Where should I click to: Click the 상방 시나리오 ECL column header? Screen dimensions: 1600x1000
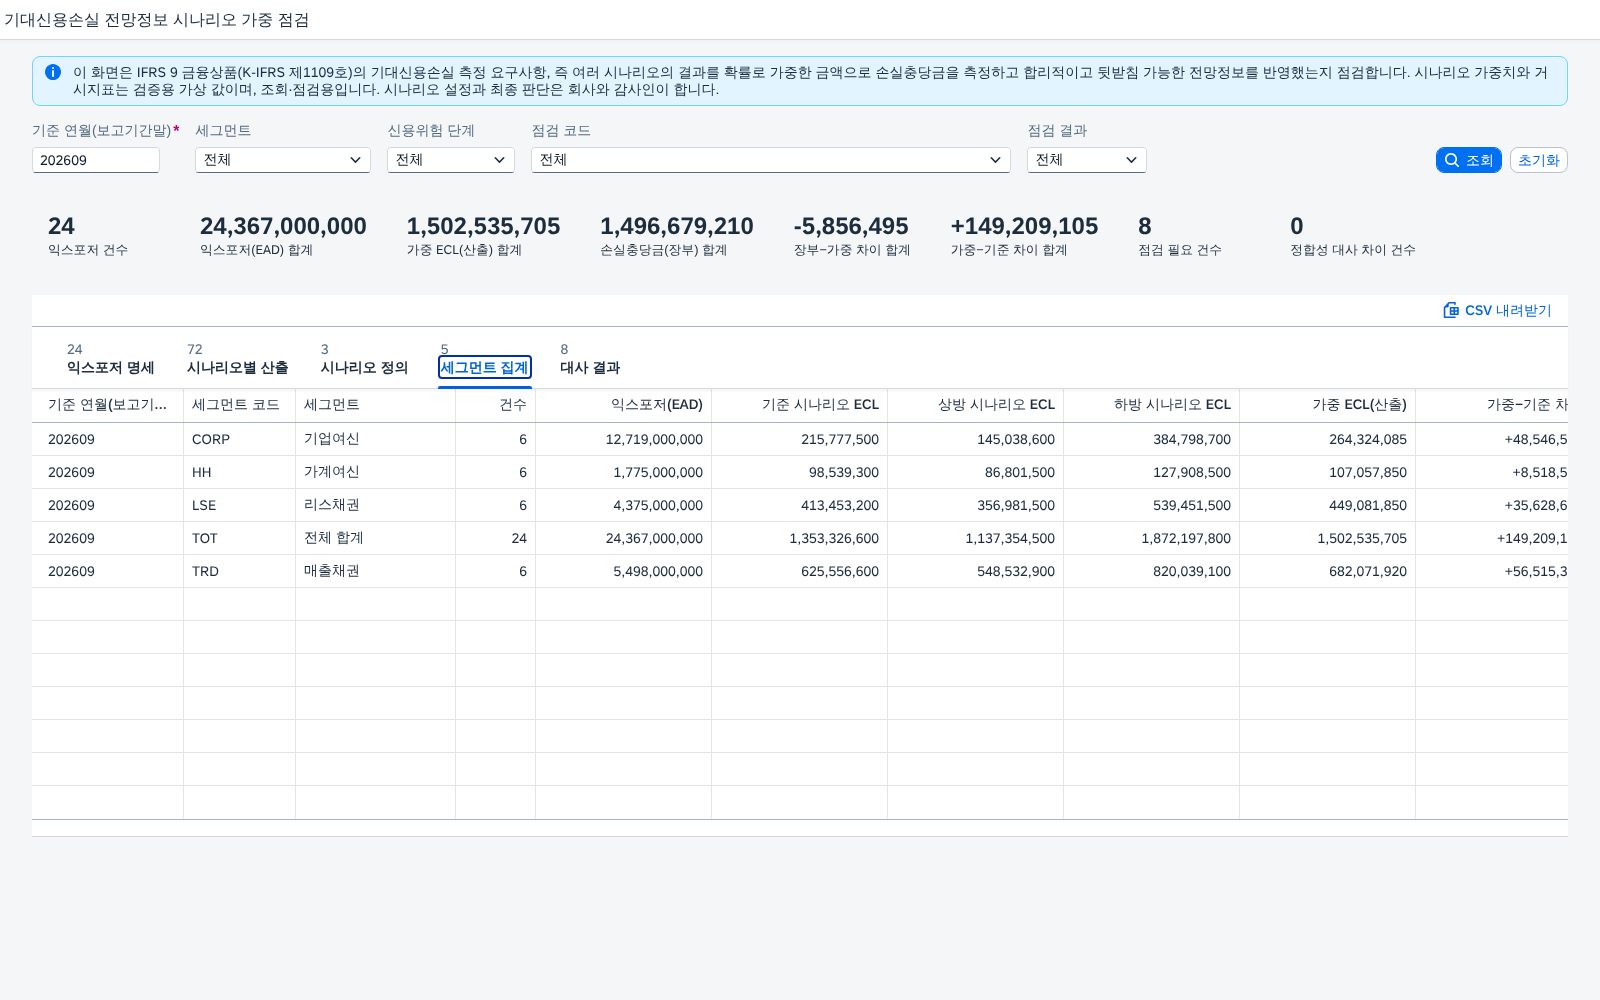976,405
